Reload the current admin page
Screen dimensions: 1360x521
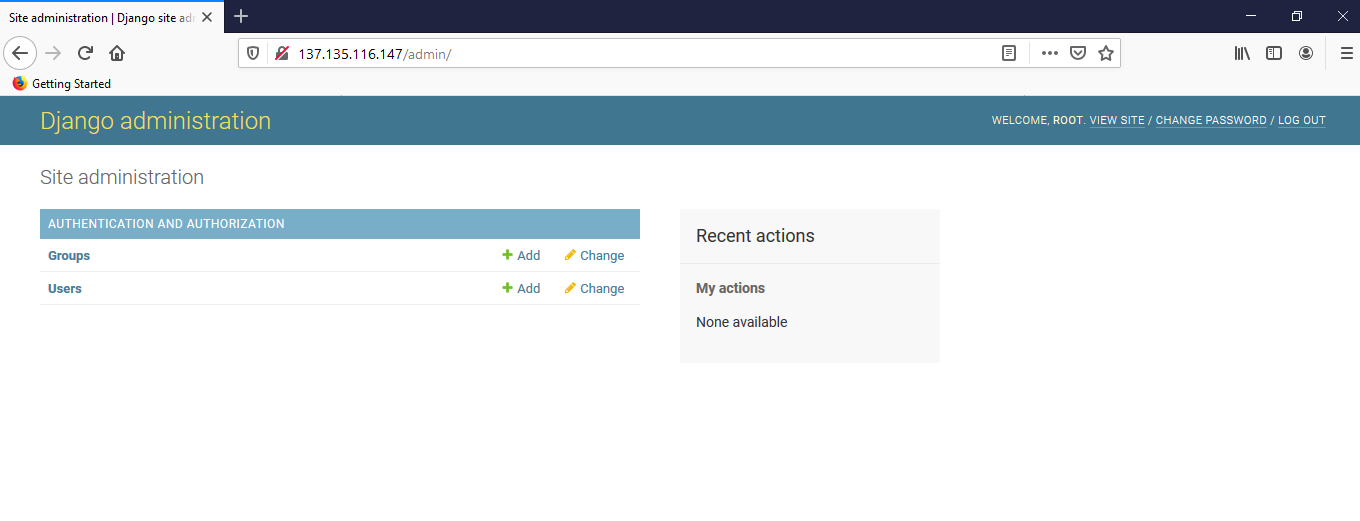pyautogui.click(x=85, y=53)
